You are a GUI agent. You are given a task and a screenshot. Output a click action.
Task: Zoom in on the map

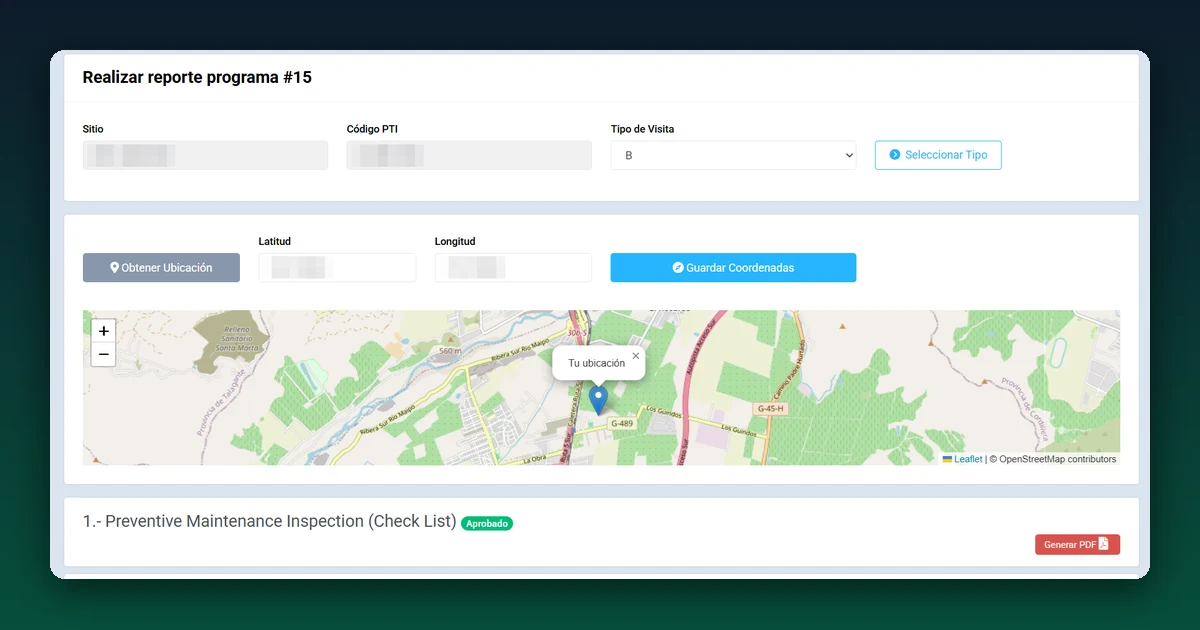(104, 331)
